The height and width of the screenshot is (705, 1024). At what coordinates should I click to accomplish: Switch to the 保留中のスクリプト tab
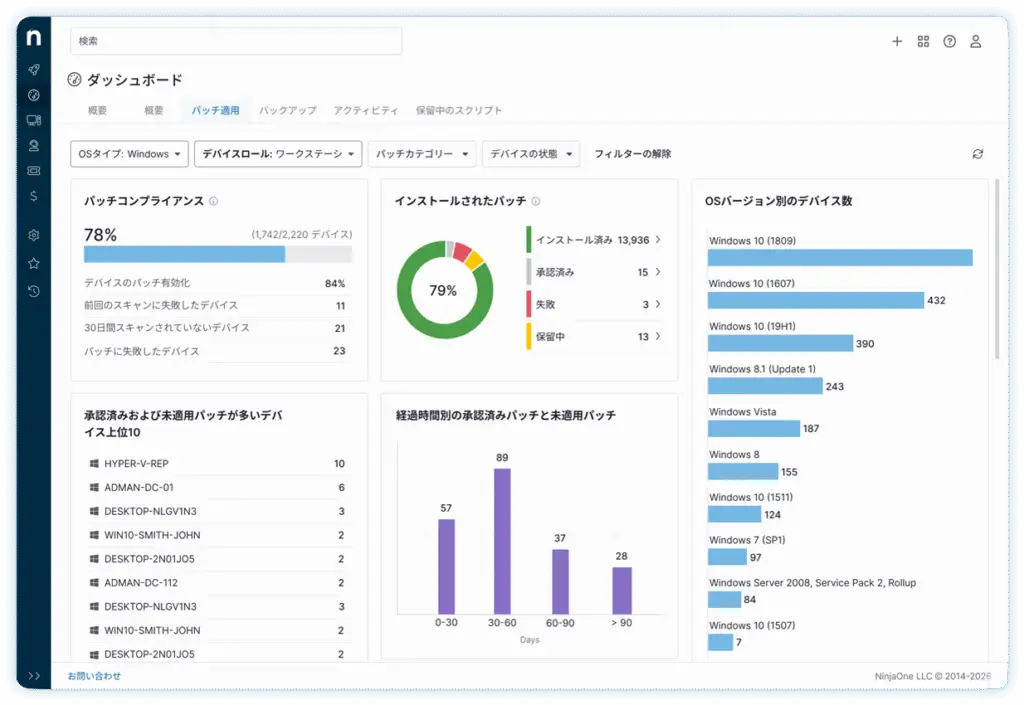click(x=458, y=110)
